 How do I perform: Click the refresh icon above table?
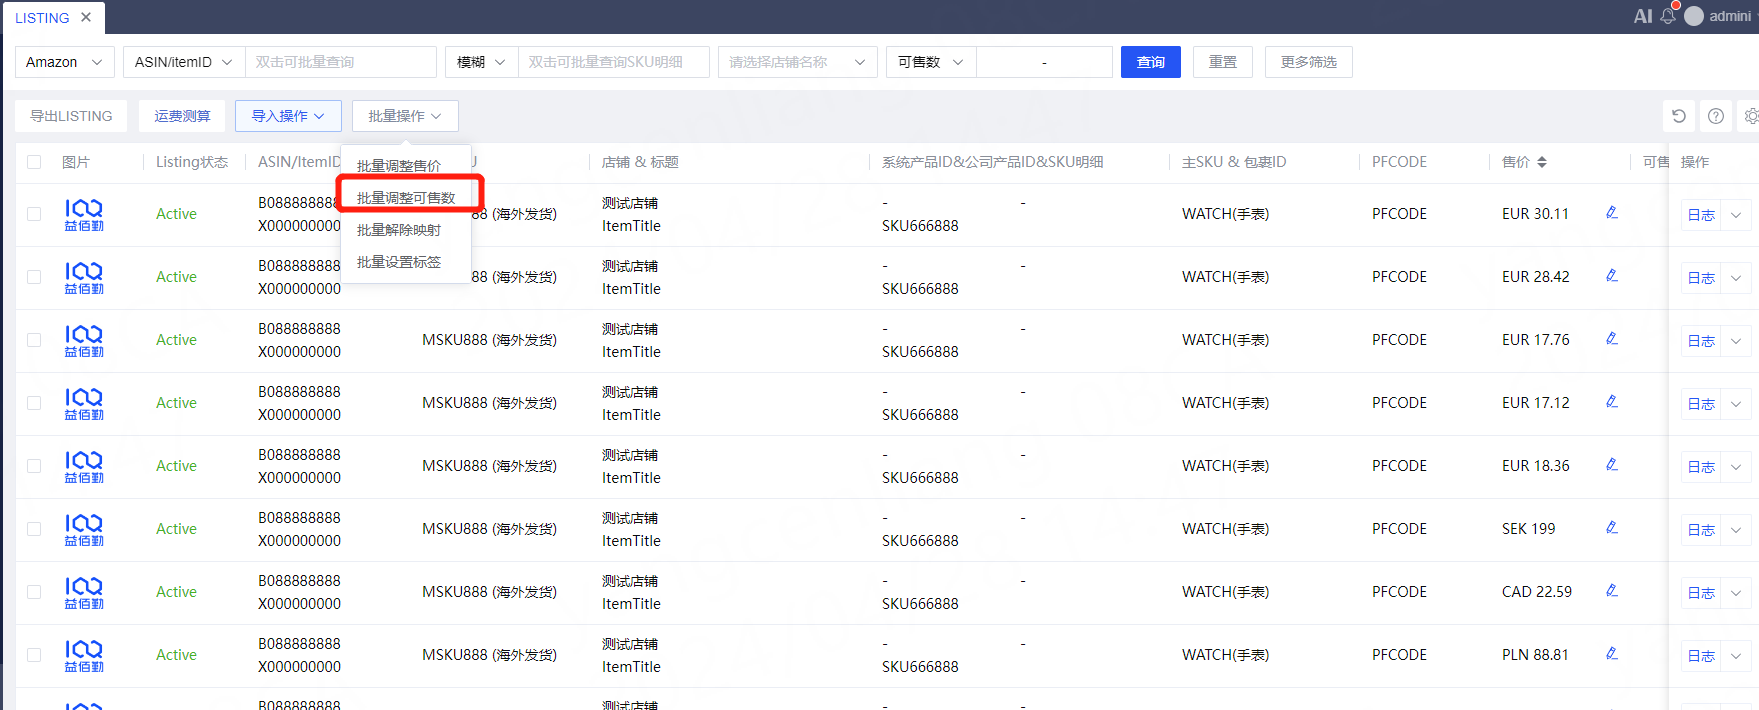click(x=1679, y=116)
